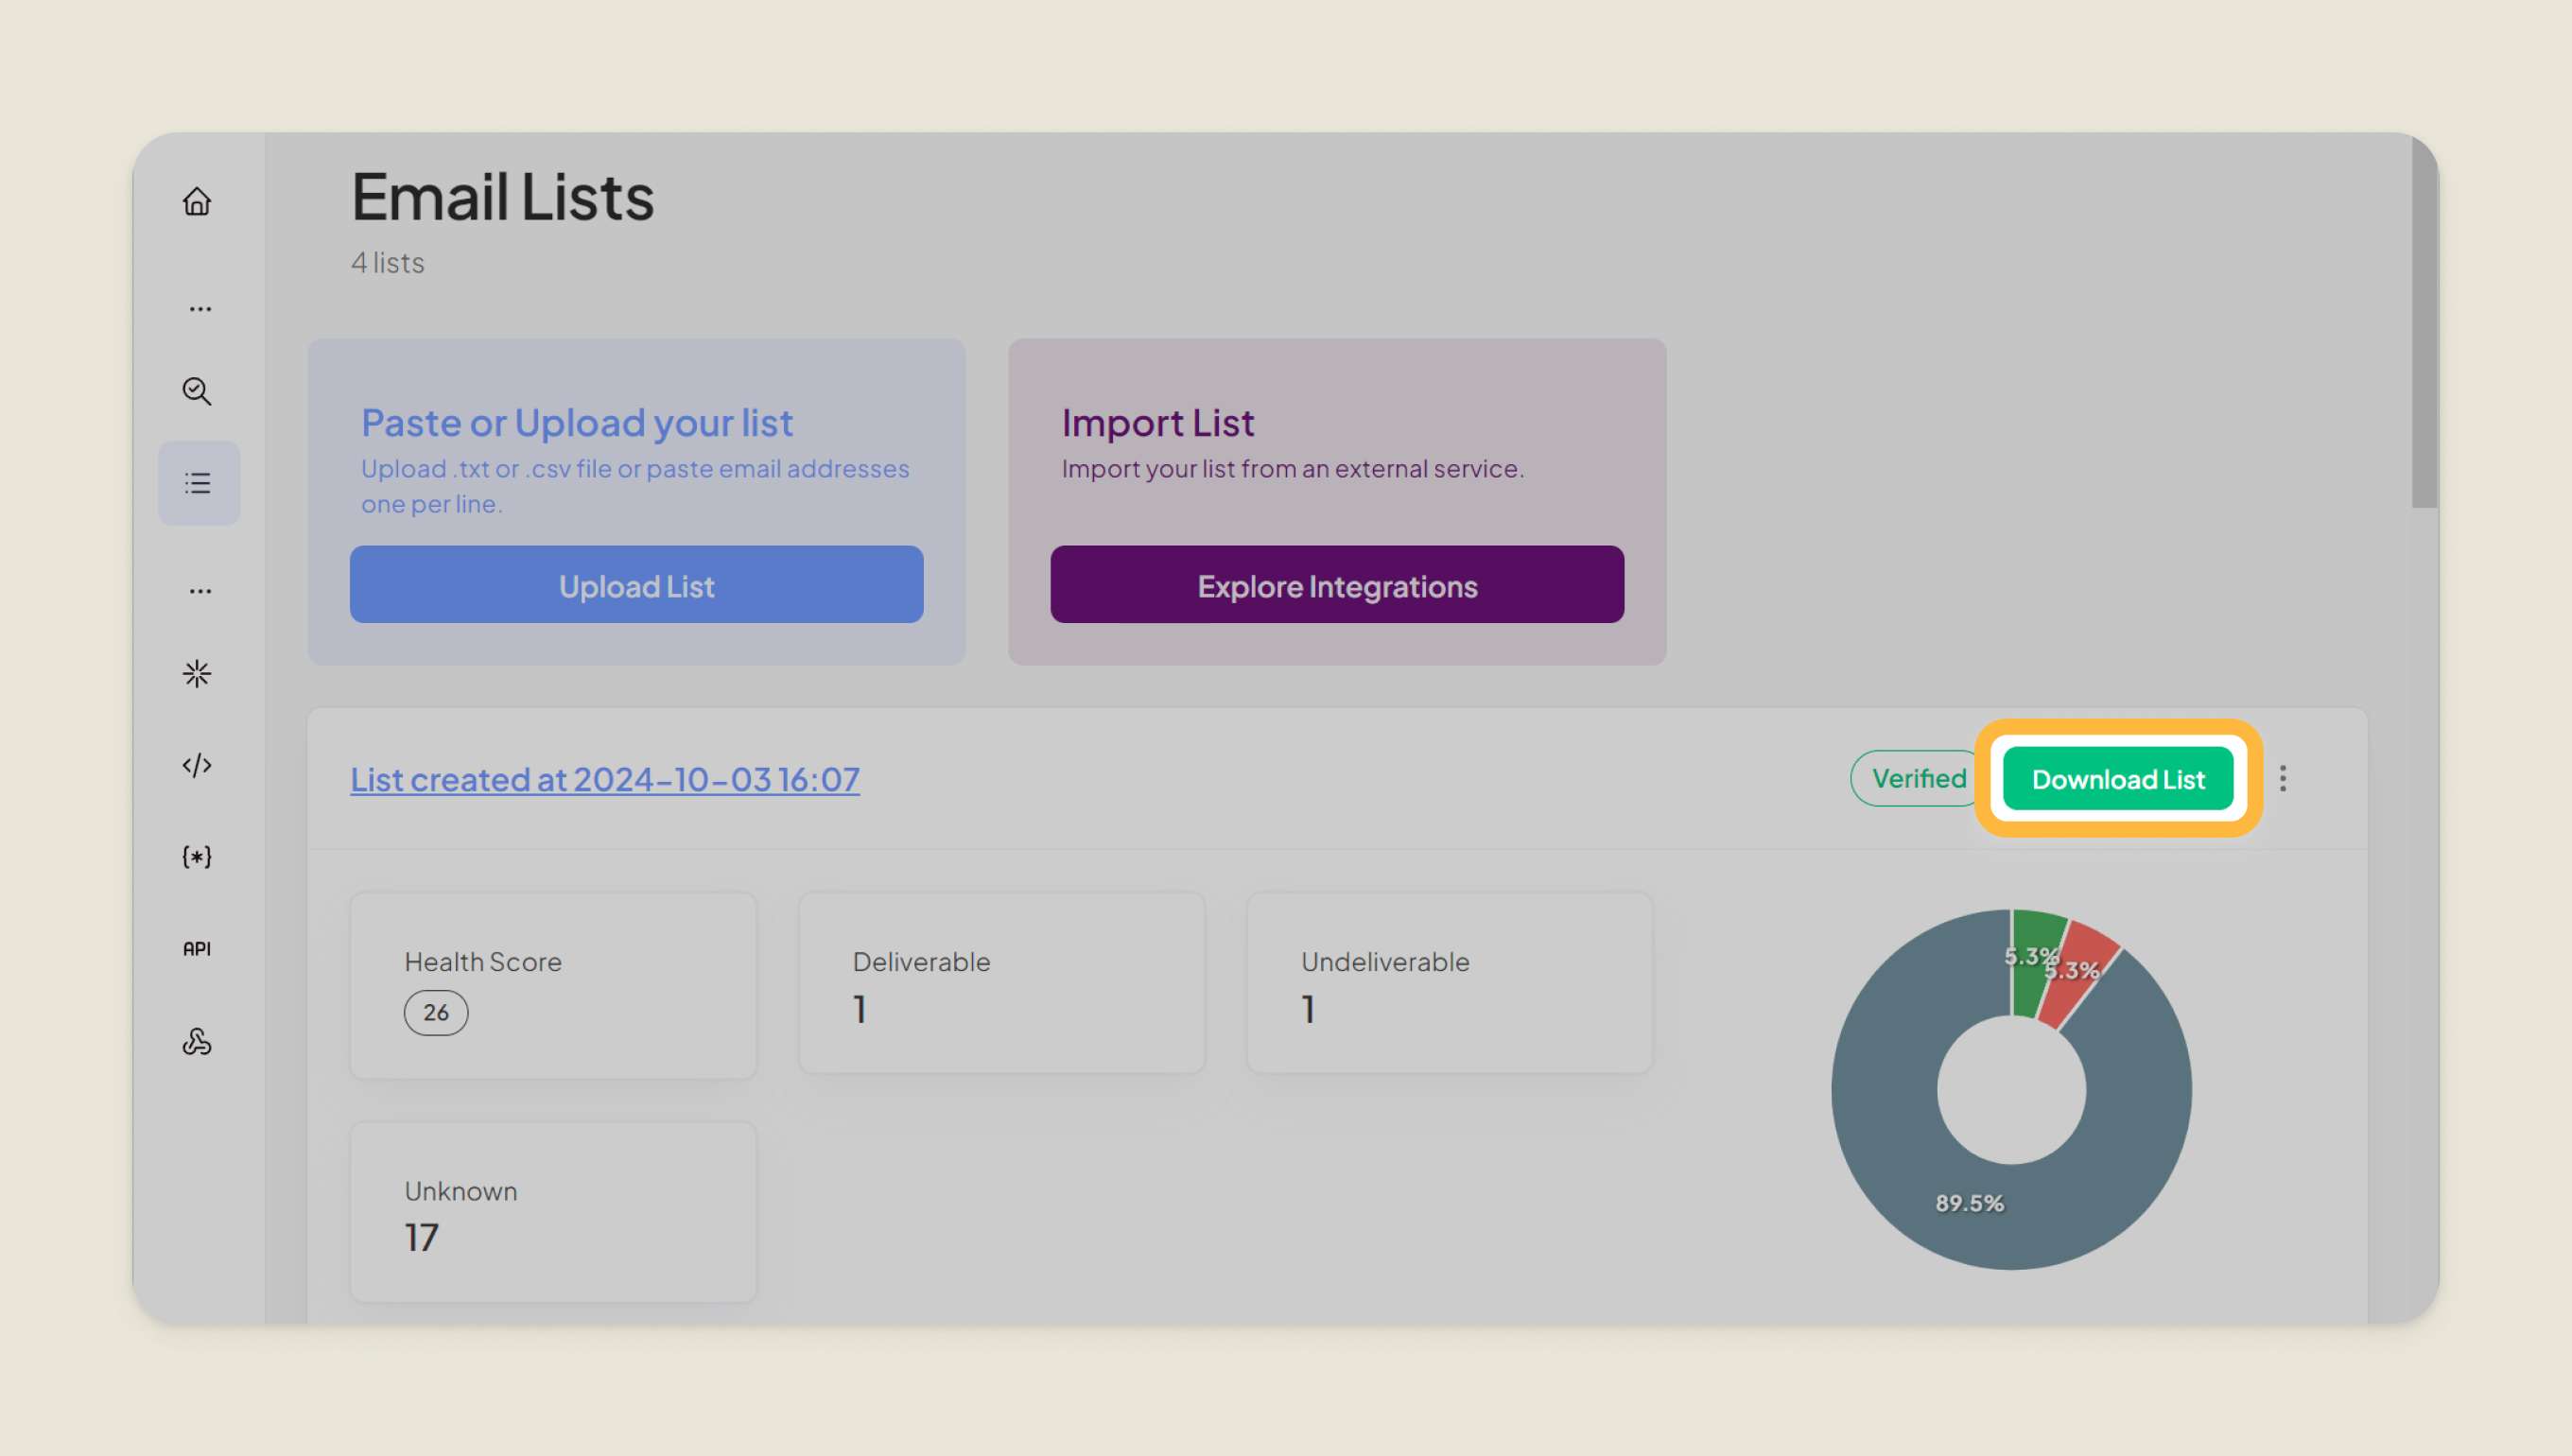Screen dimensions: 2572x1456
Task: Click the Verified status badge
Action: (1915, 778)
